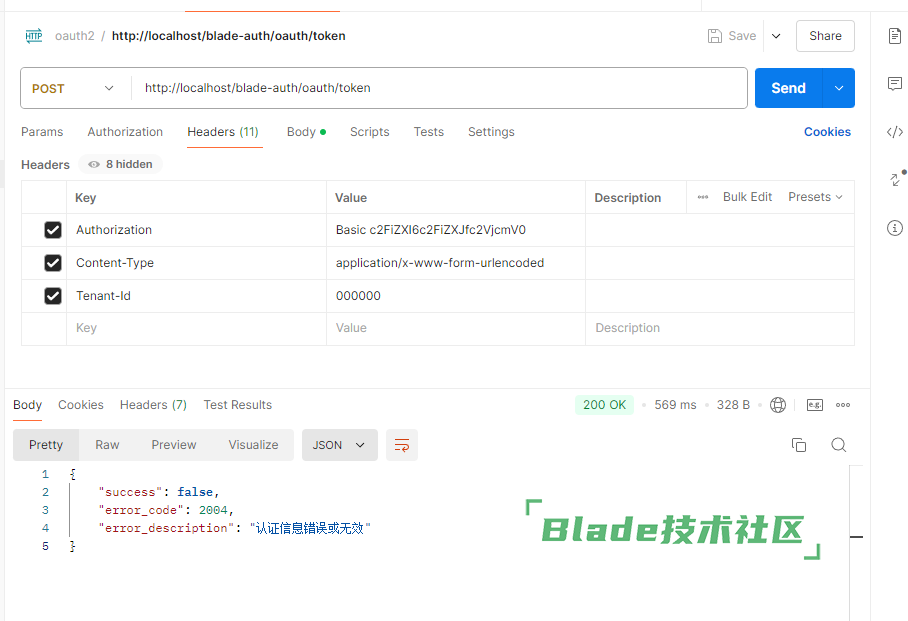Toggle the word wrap icon in response
This screenshot has width=908, height=621.
click(402, 445)
